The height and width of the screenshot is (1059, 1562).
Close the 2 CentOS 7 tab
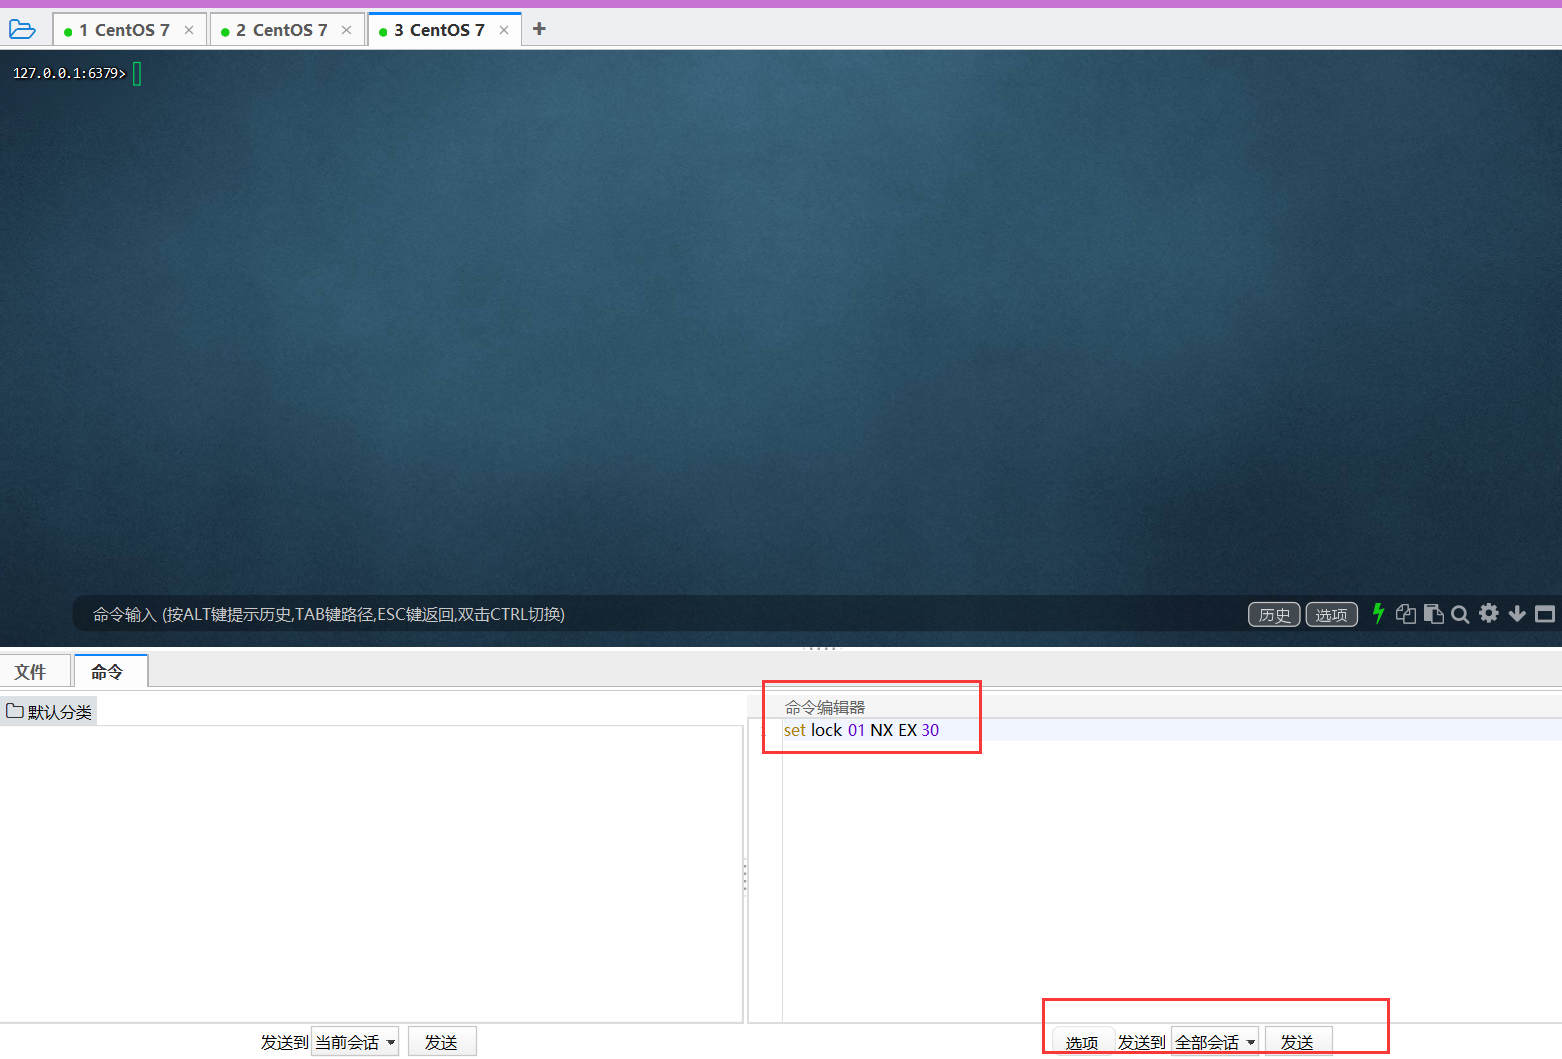[x=346, y=30]
